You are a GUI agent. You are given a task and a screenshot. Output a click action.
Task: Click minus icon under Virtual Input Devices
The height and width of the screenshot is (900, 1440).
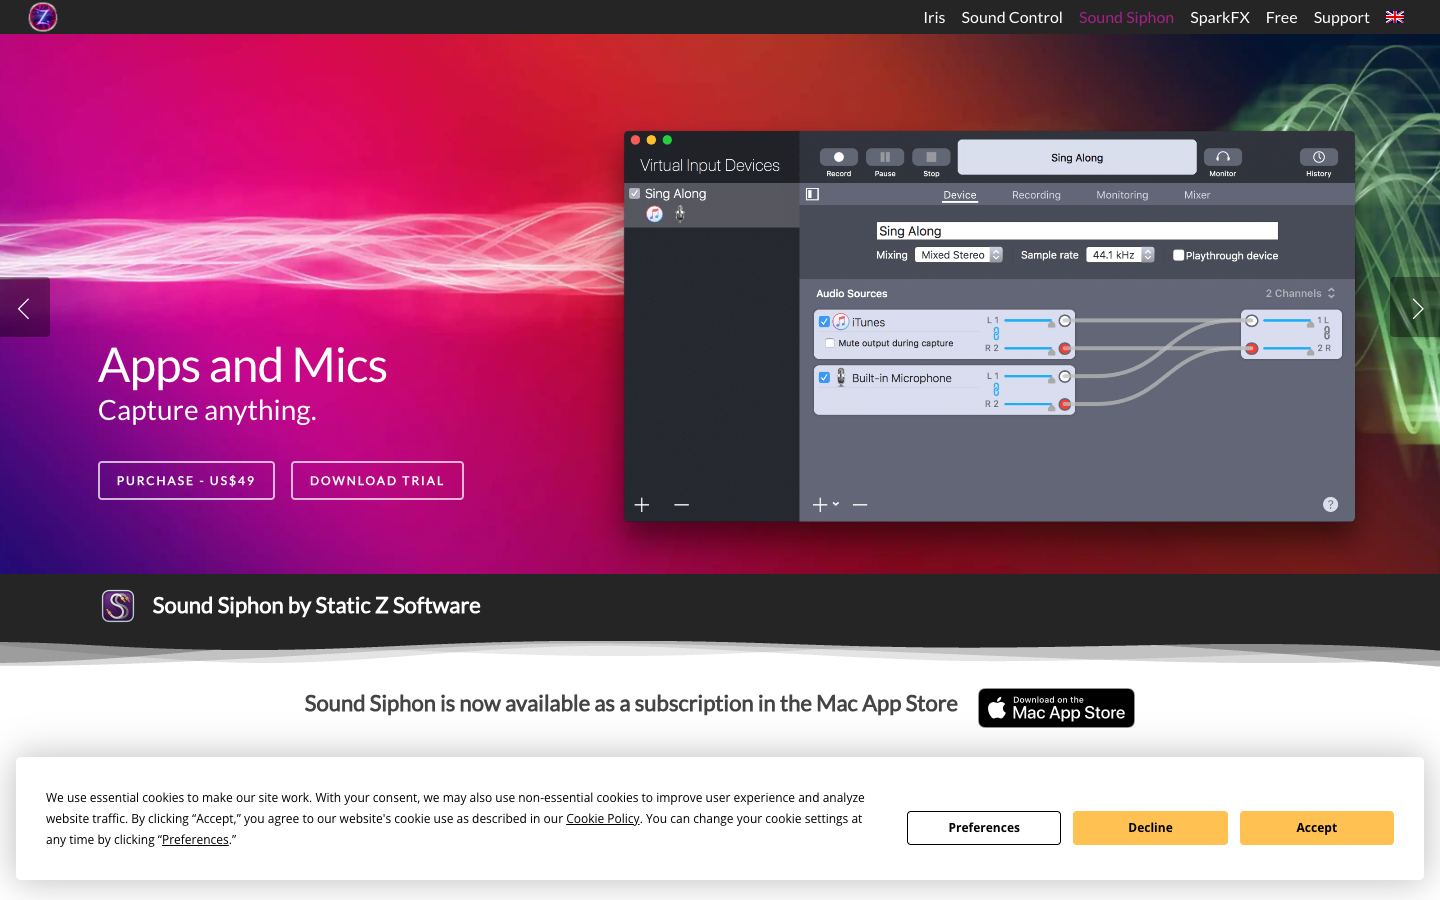point(682,505)
